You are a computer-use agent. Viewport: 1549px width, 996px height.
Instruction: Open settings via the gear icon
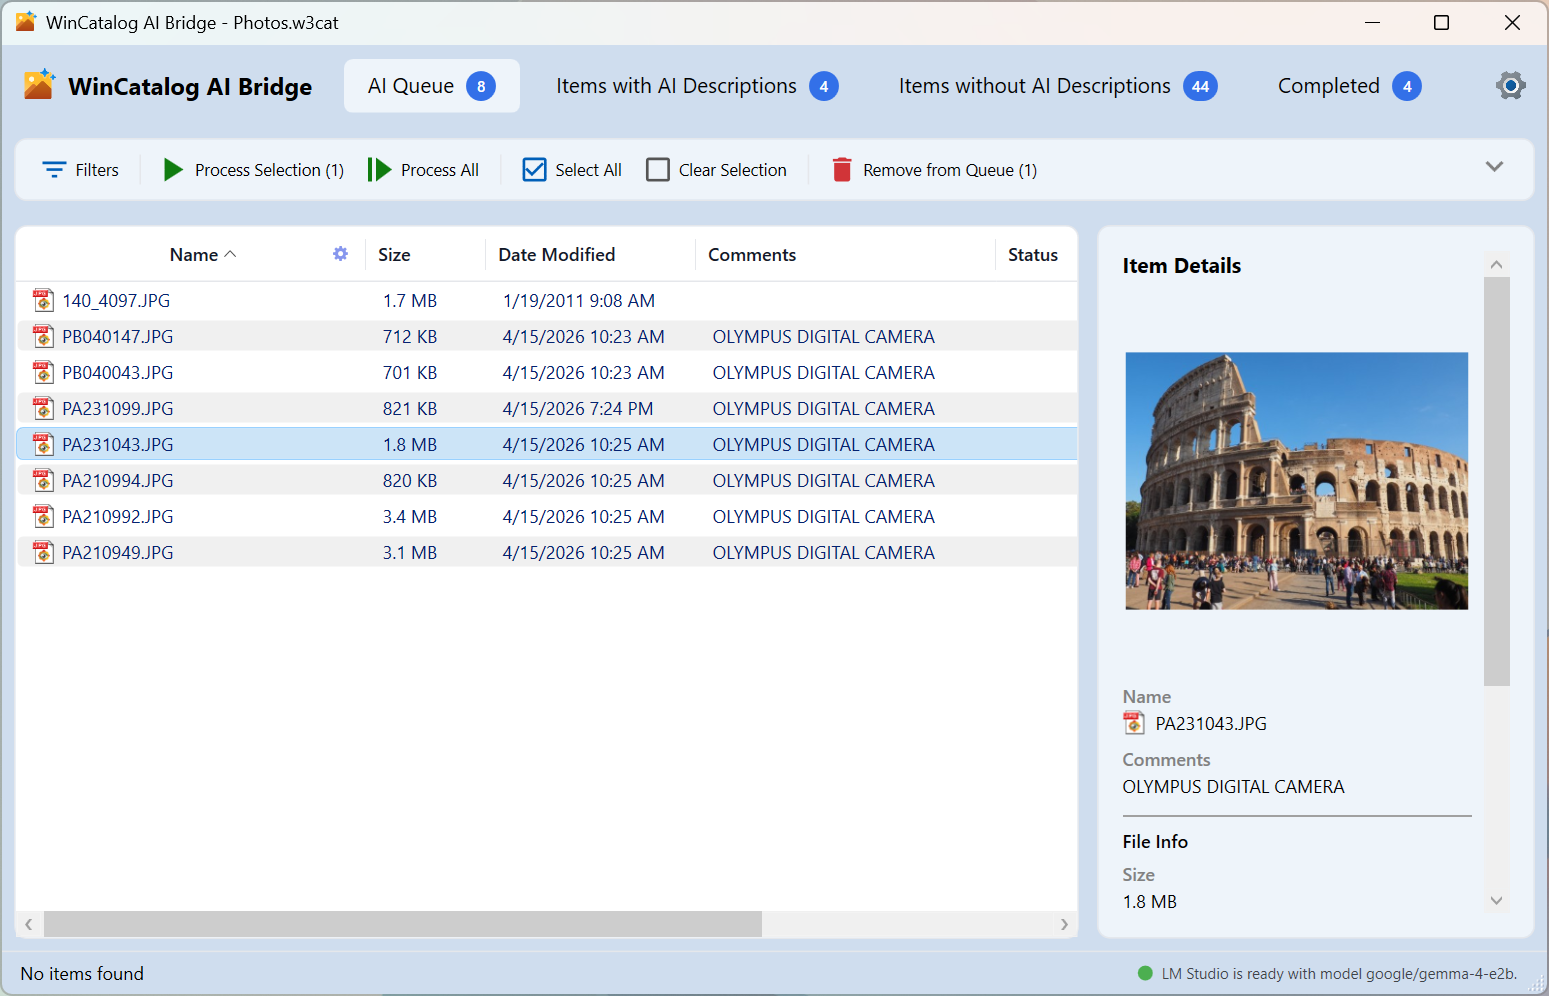click(1510, 86)
